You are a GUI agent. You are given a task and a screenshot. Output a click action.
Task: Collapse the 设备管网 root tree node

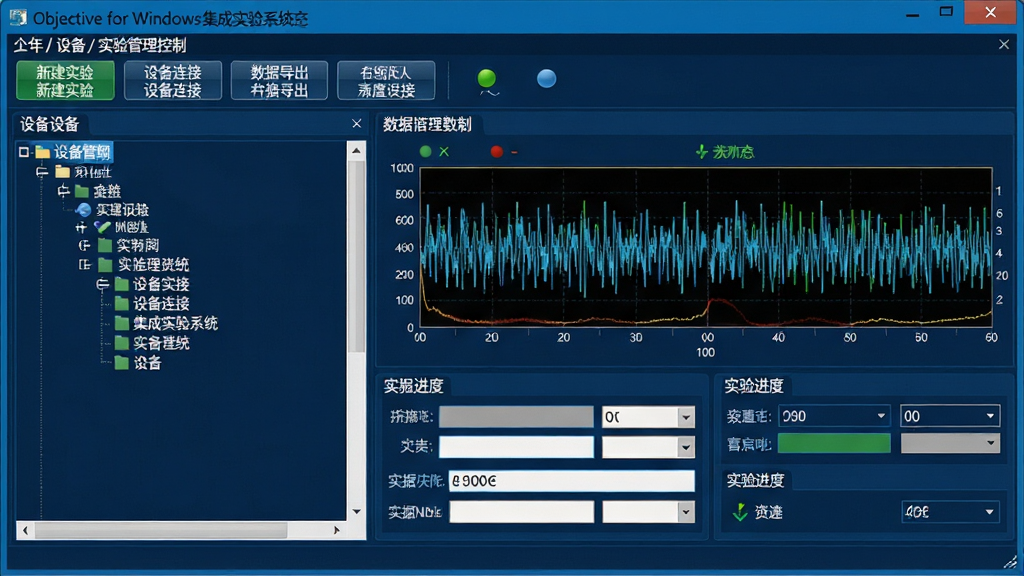(24, 152)
